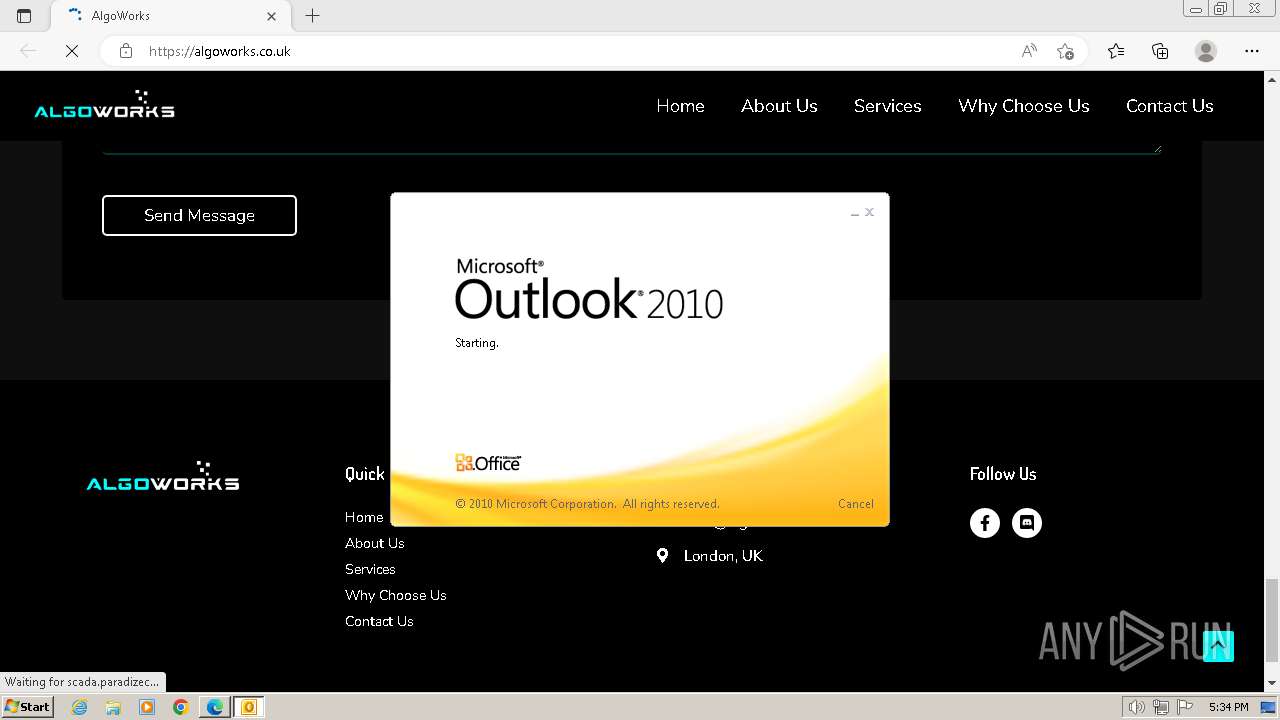Open Windows Media Player from taskbar
The image size is (1280, 720).
pyautogui.click(x=147, y=707)
